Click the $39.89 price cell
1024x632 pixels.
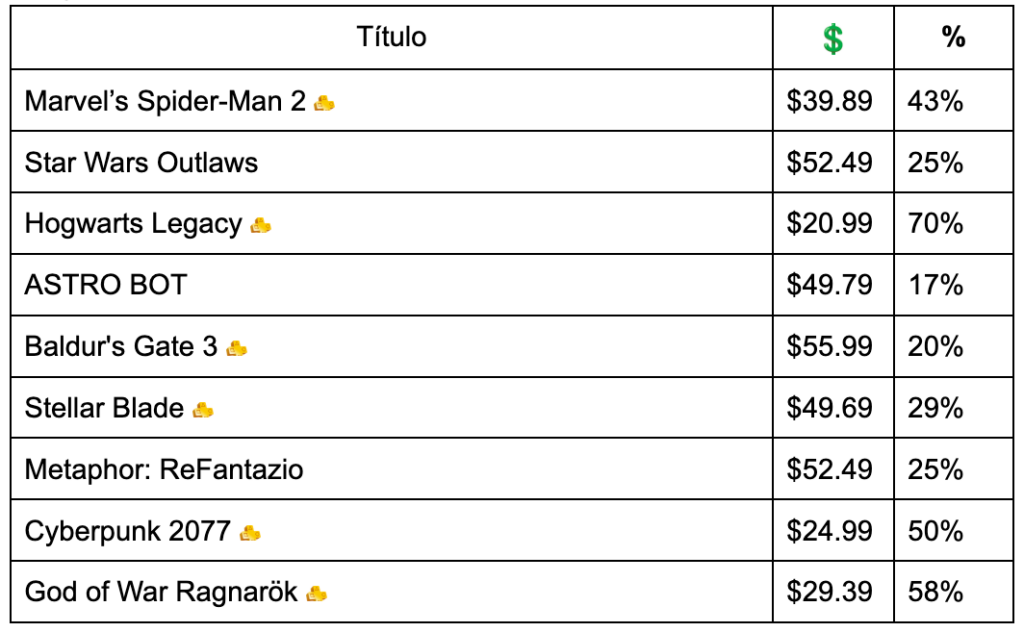(x=833, y=101)
